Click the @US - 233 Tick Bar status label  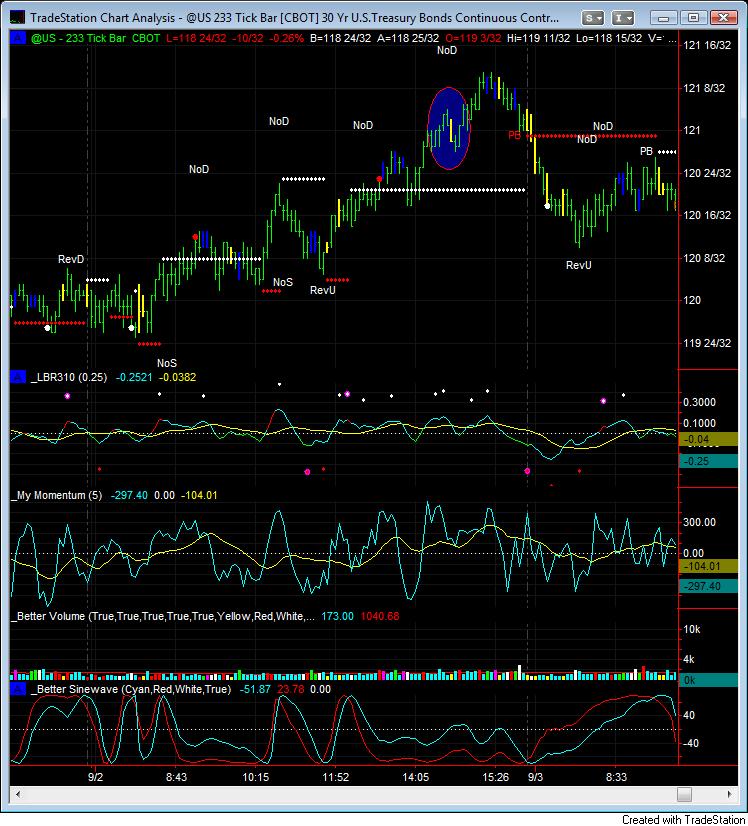78,38
